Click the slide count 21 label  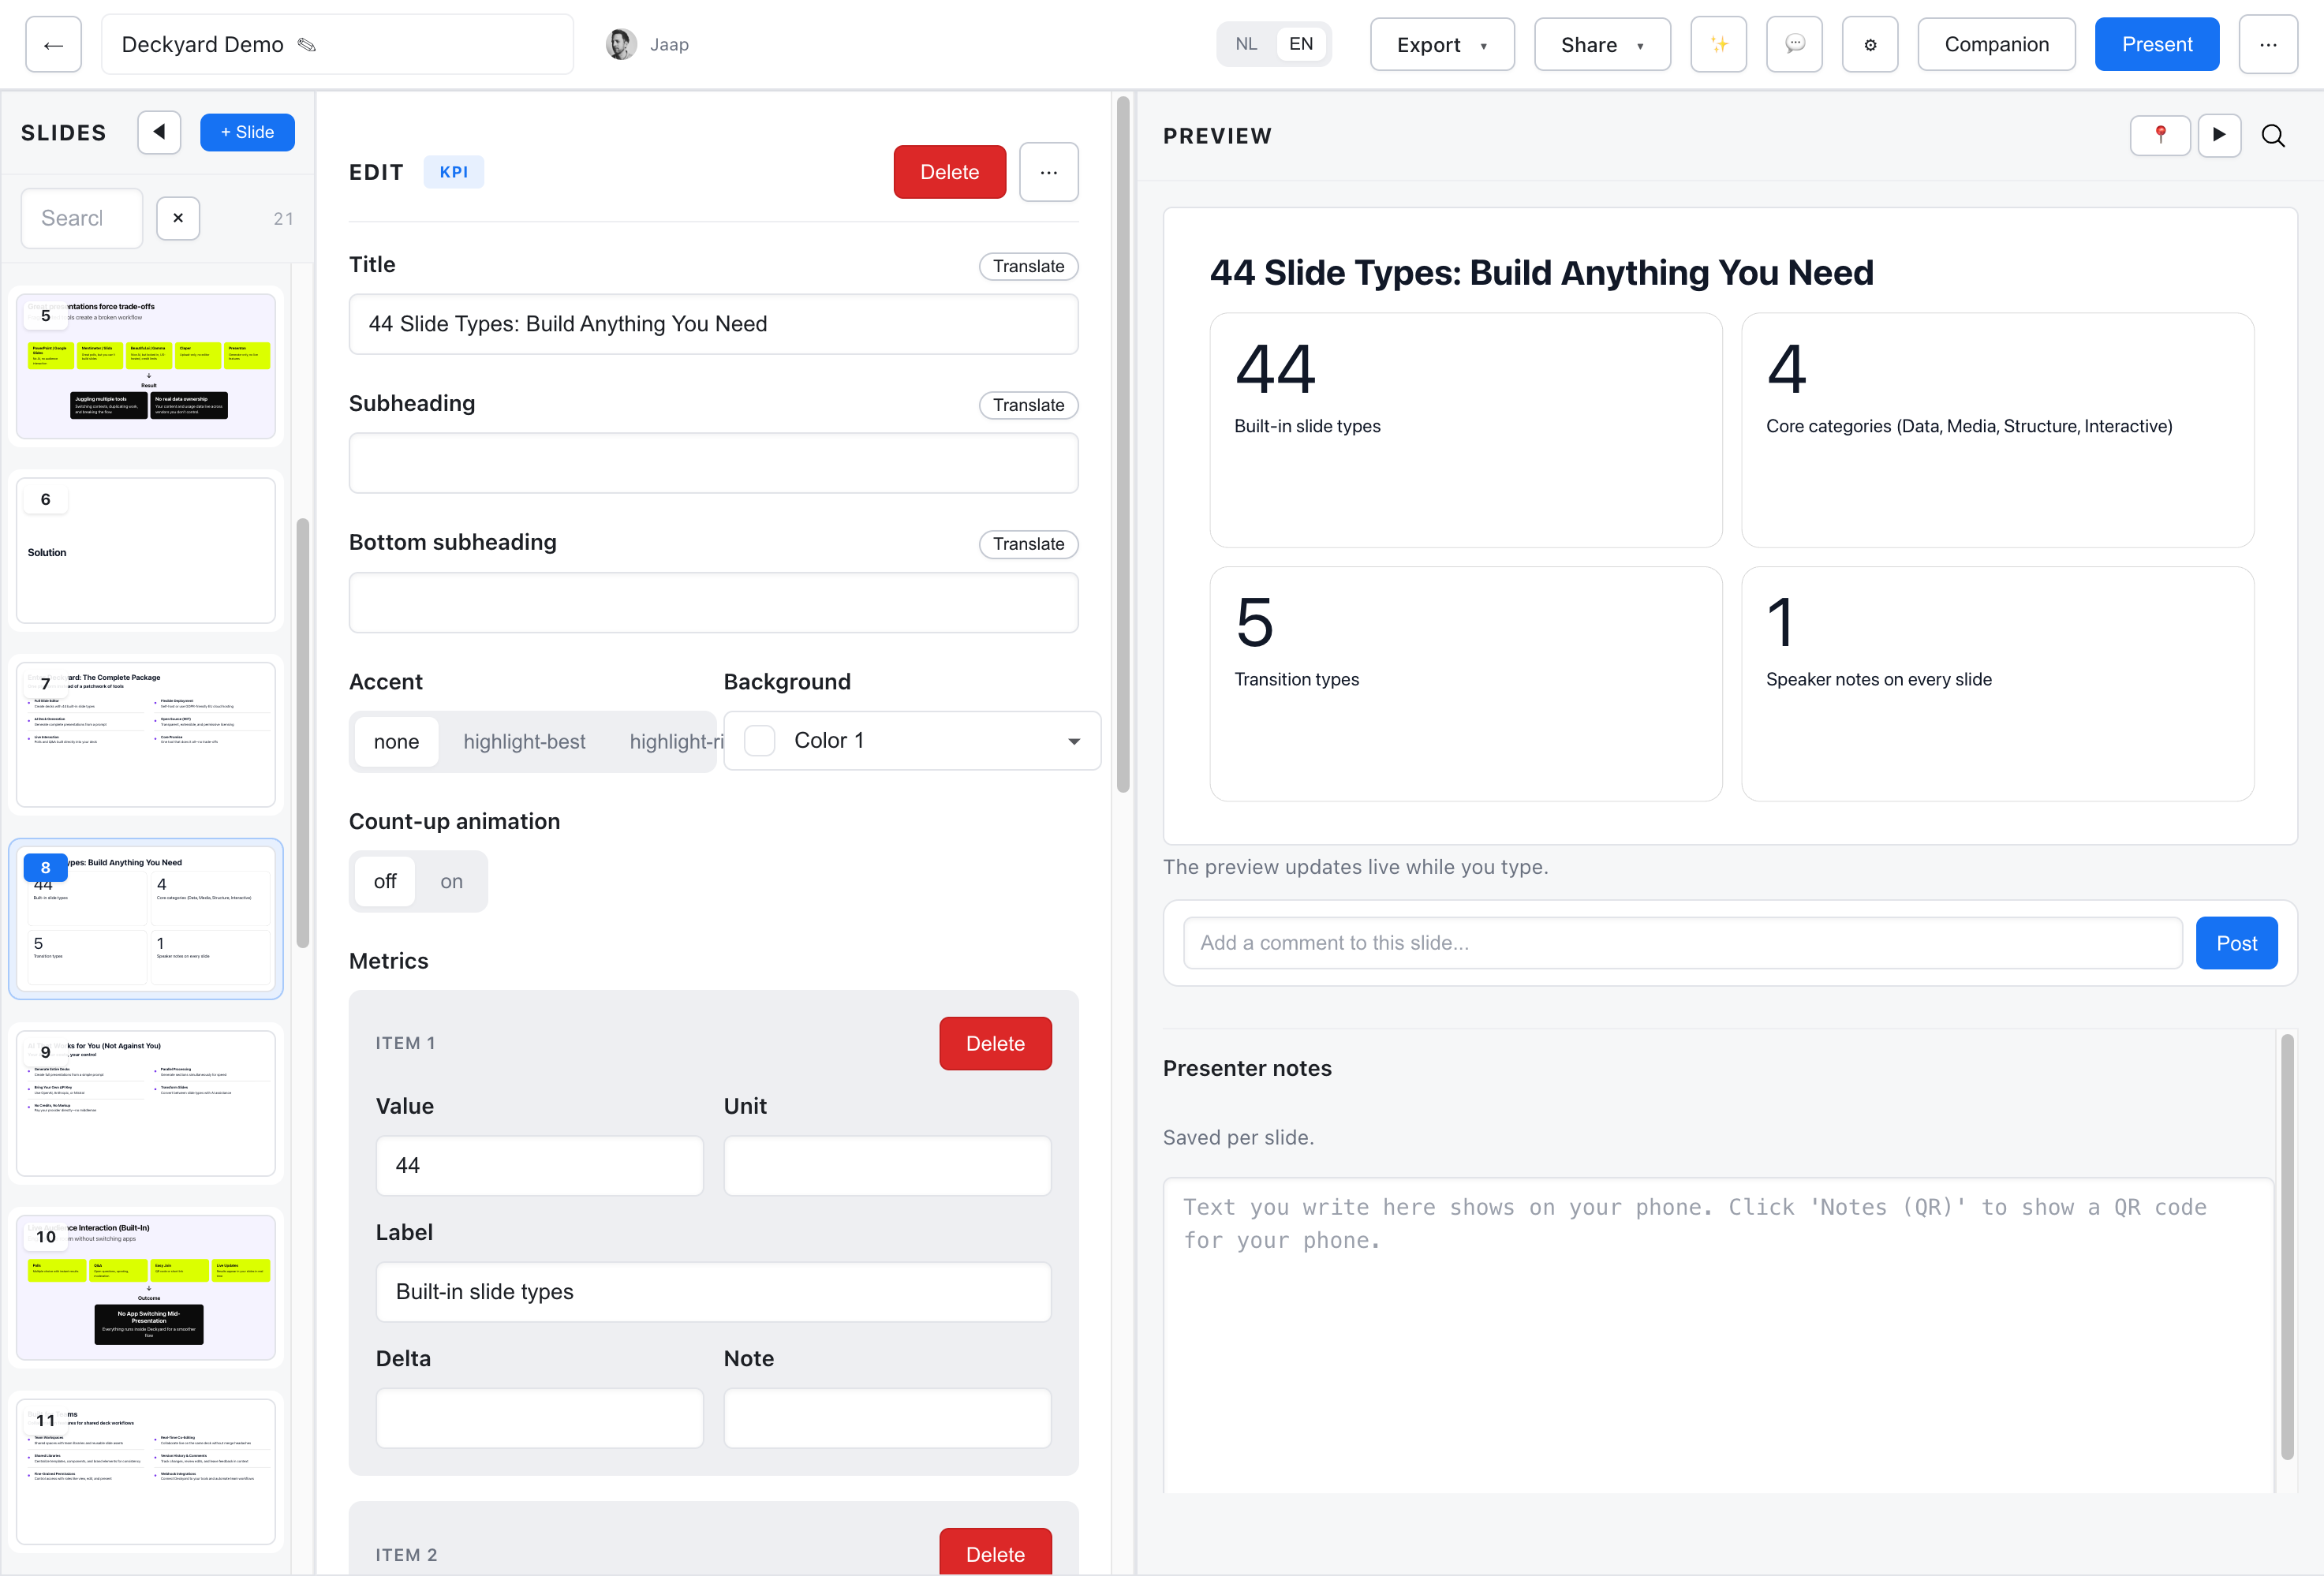pyautogui.click(x=283, y=219)
